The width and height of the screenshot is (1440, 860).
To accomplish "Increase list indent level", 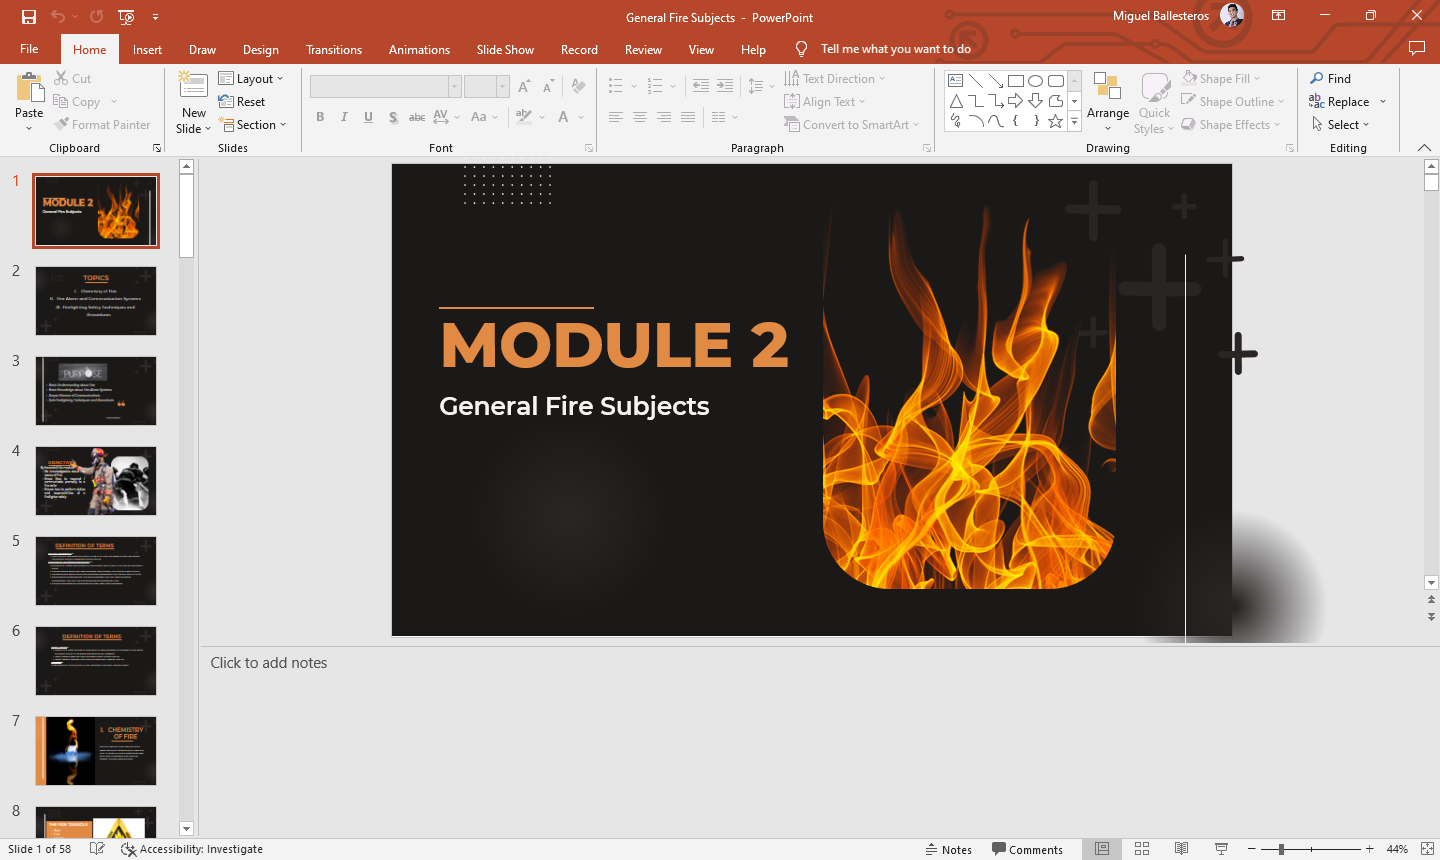I will click(x=725, y=86).
